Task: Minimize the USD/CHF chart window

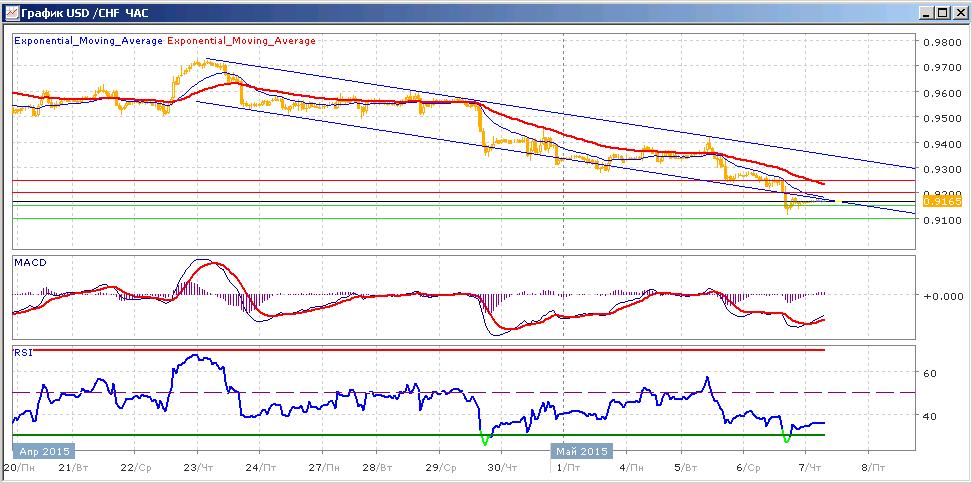Action: 927,12
